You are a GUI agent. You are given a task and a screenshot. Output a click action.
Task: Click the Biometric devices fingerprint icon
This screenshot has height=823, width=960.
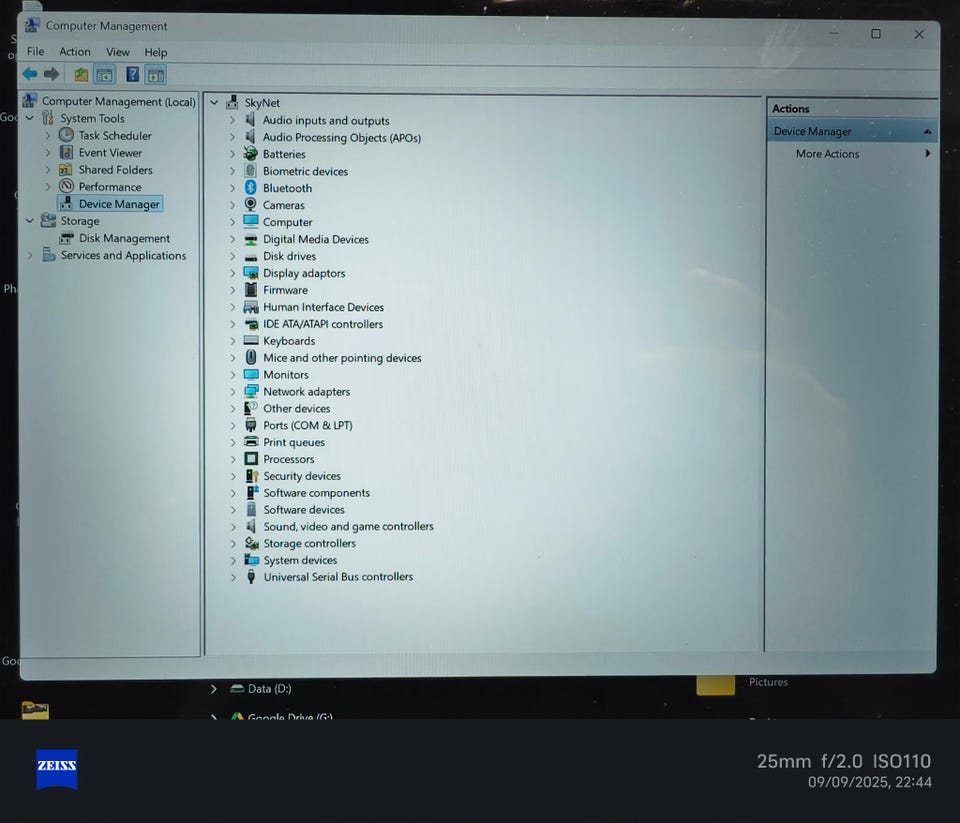pos(250,170)
